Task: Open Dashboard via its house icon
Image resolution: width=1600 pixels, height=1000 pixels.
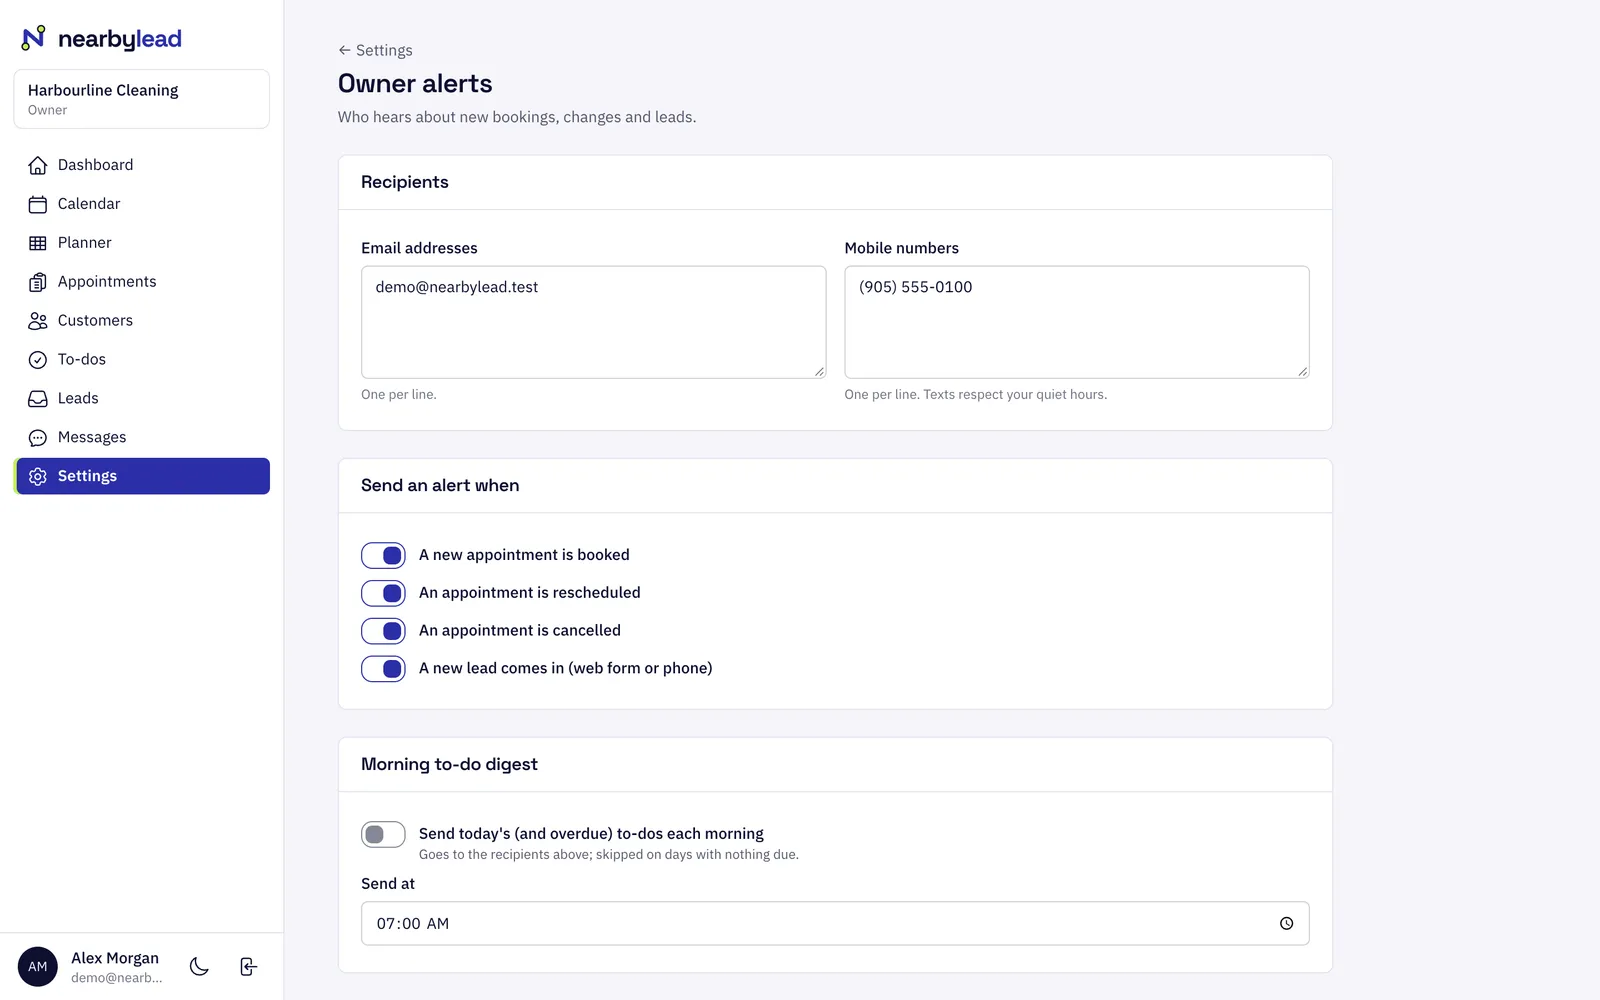Action: (x=38, y=165)
